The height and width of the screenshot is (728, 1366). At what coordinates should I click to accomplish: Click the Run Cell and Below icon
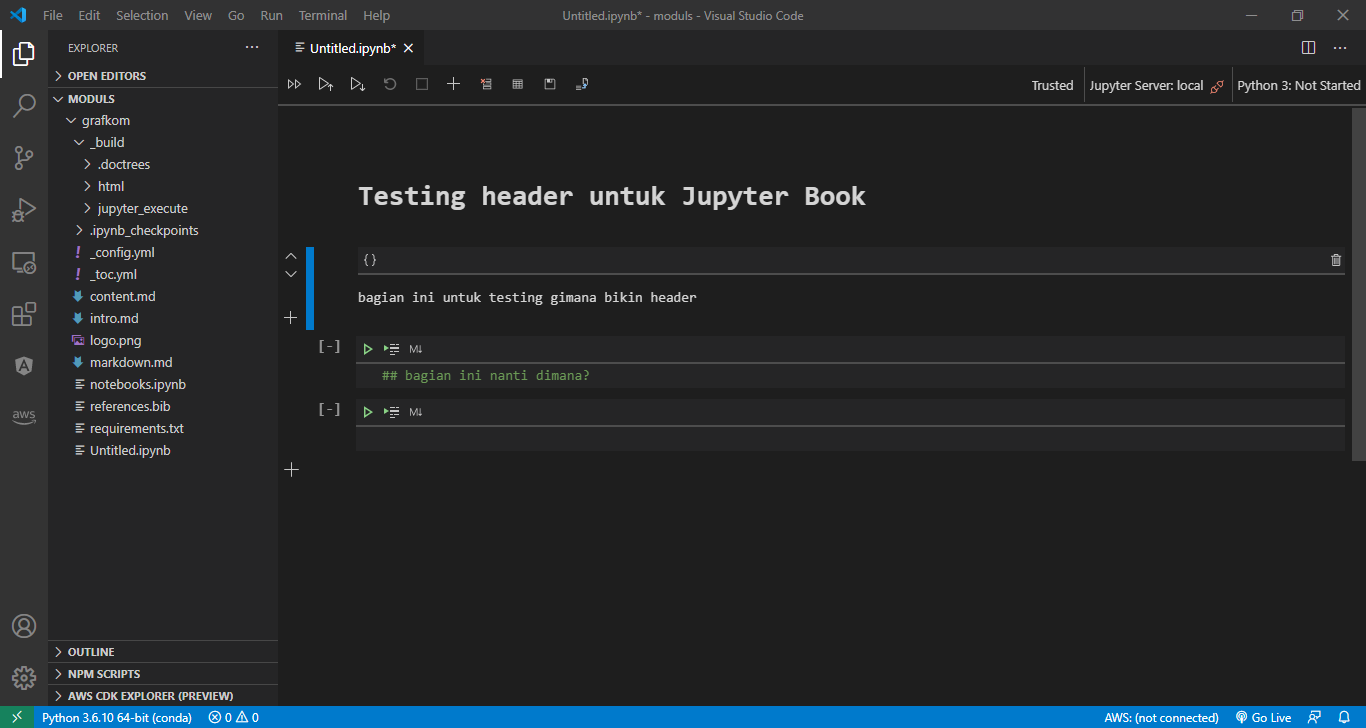coord(358,85)
